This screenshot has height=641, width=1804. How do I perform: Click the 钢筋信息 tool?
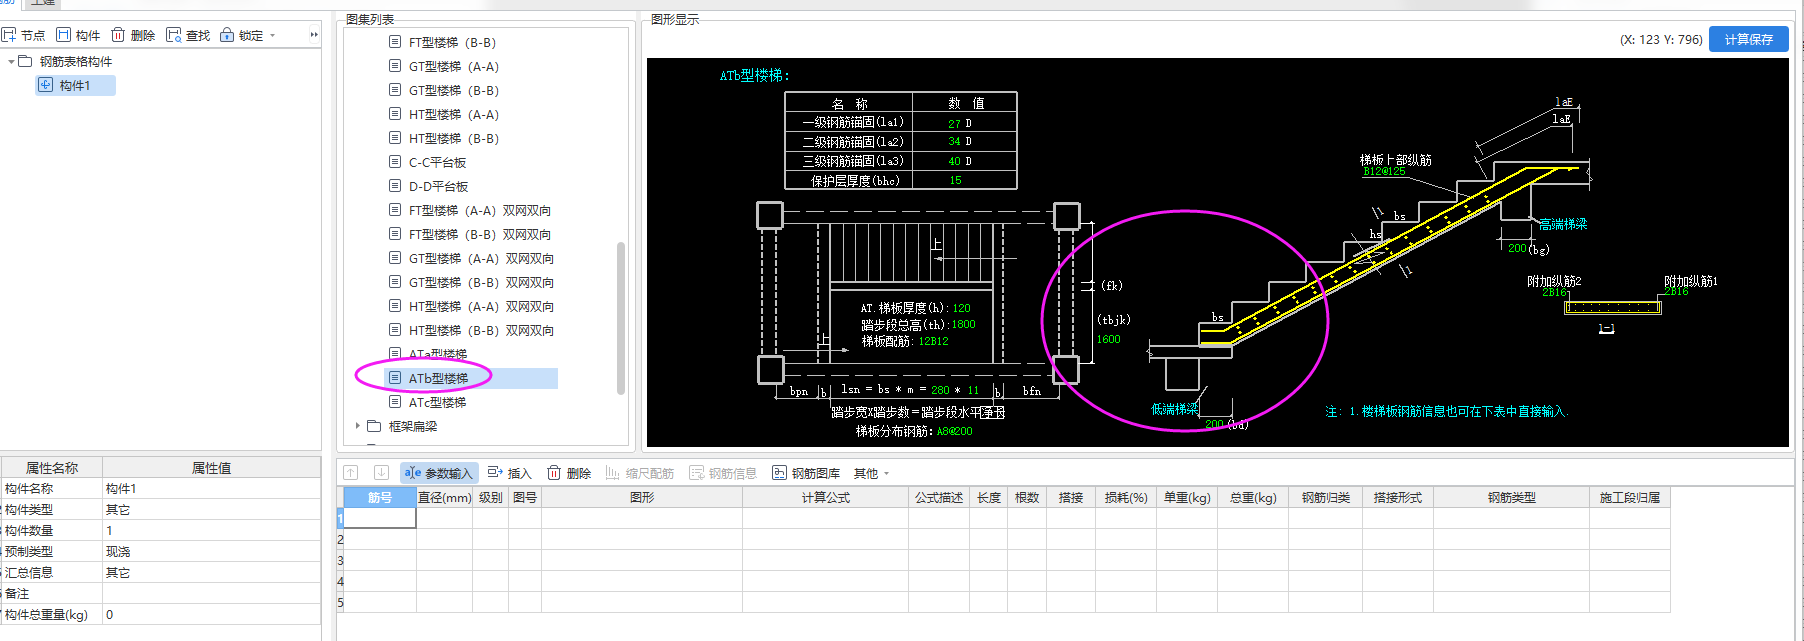[723, 473]
